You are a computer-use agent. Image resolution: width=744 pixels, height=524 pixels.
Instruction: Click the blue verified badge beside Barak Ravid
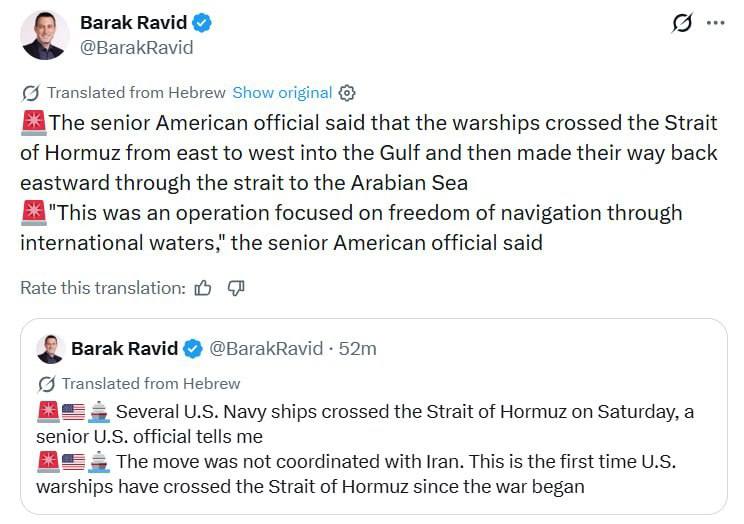coord(203,24)
